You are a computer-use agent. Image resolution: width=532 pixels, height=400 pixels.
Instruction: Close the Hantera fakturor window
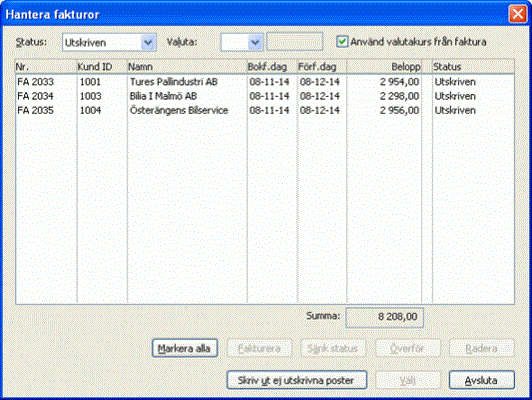click(x=517, y=14)
